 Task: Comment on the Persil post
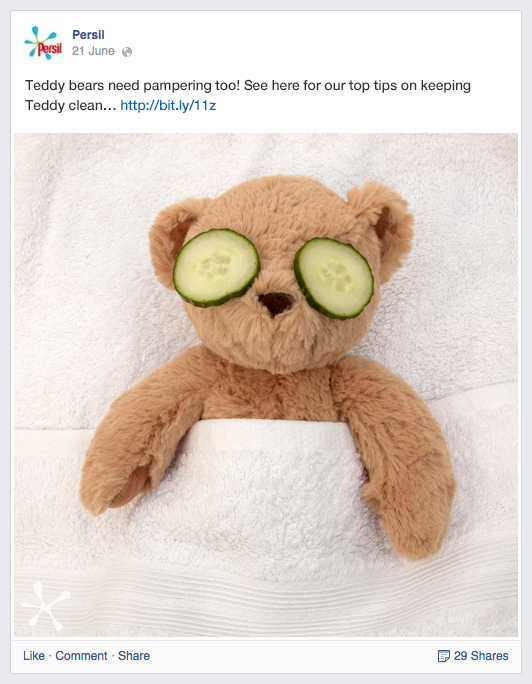pyautogui.click(x=81, y=656)
